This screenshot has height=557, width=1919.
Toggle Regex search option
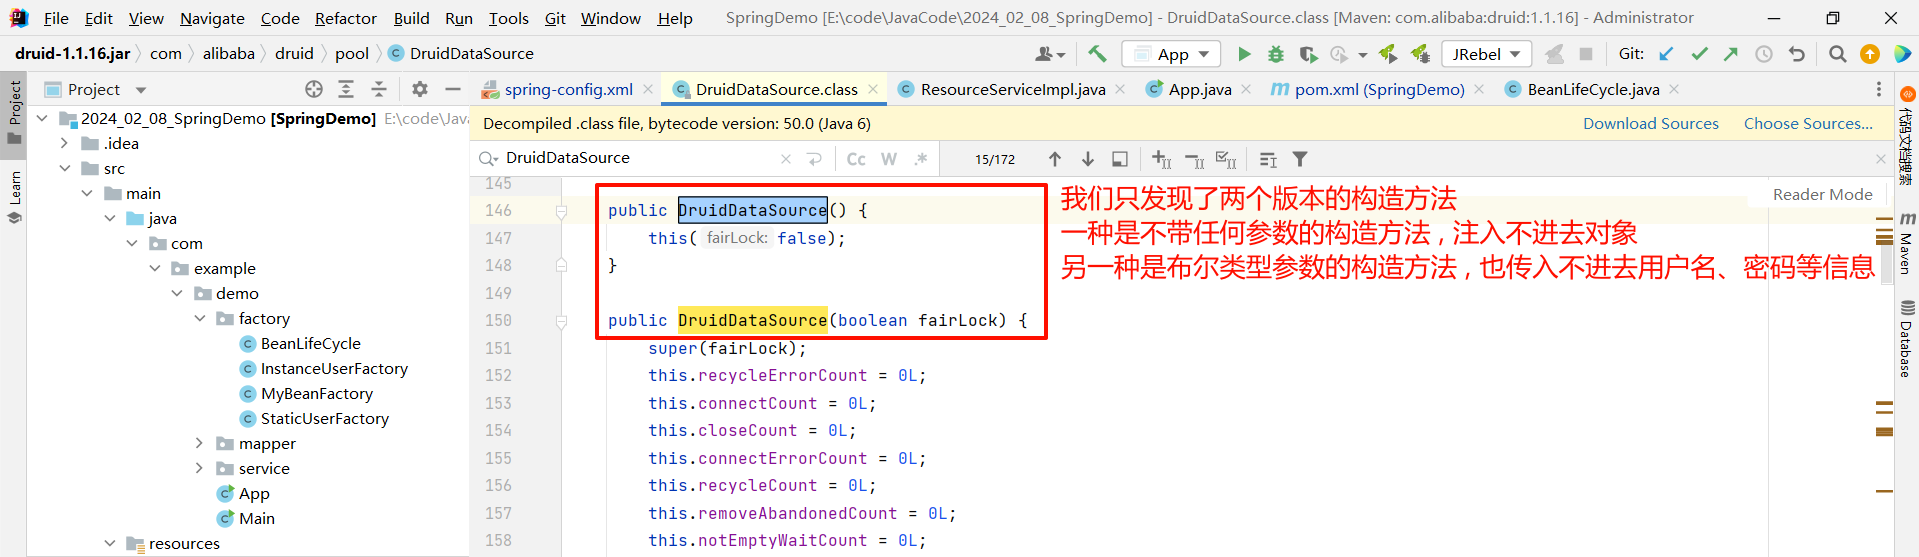pyautogui.click(x=921, y=159)
